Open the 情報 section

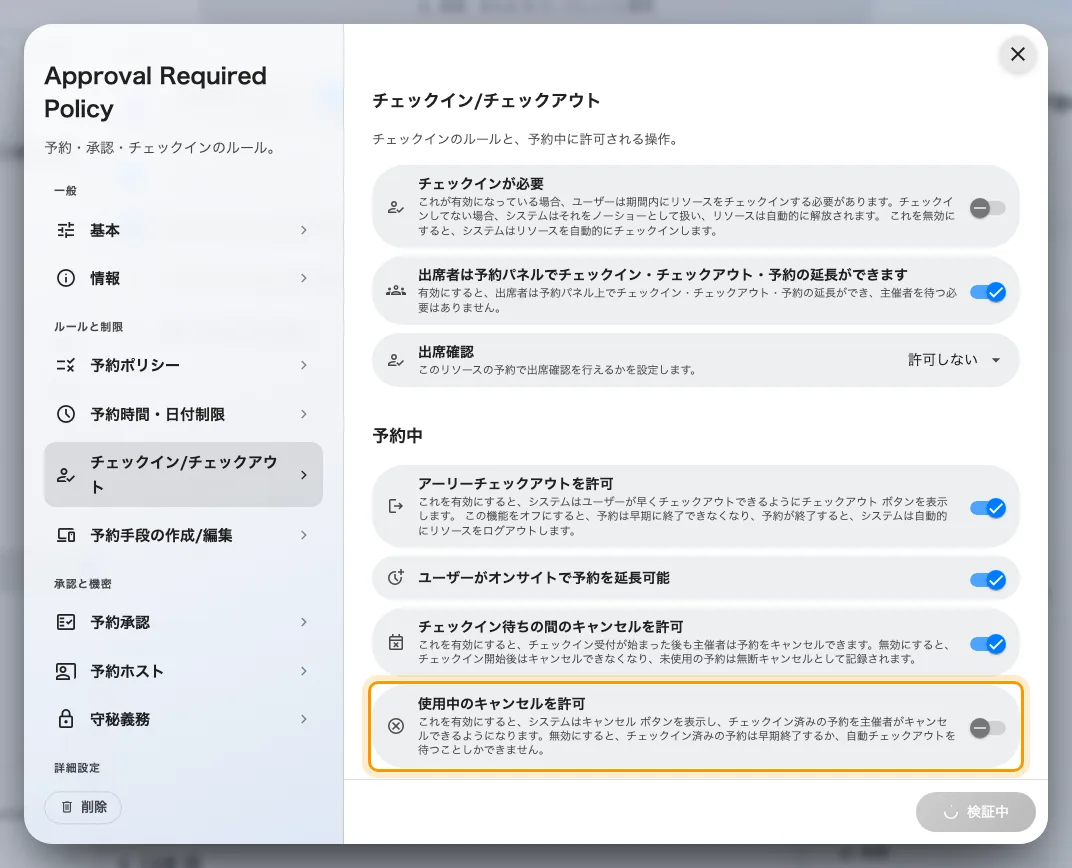(183, 278)
